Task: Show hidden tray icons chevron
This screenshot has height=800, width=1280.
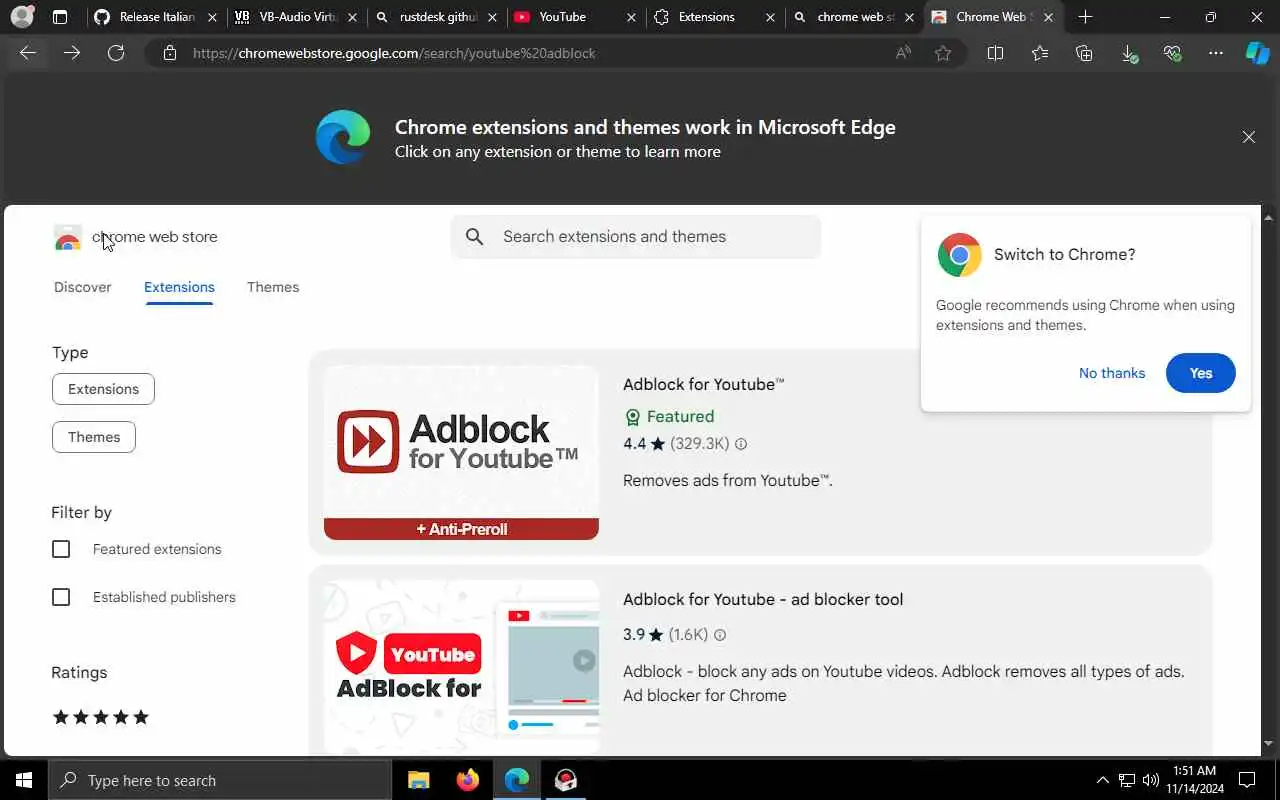Action: click(1103, 780)
